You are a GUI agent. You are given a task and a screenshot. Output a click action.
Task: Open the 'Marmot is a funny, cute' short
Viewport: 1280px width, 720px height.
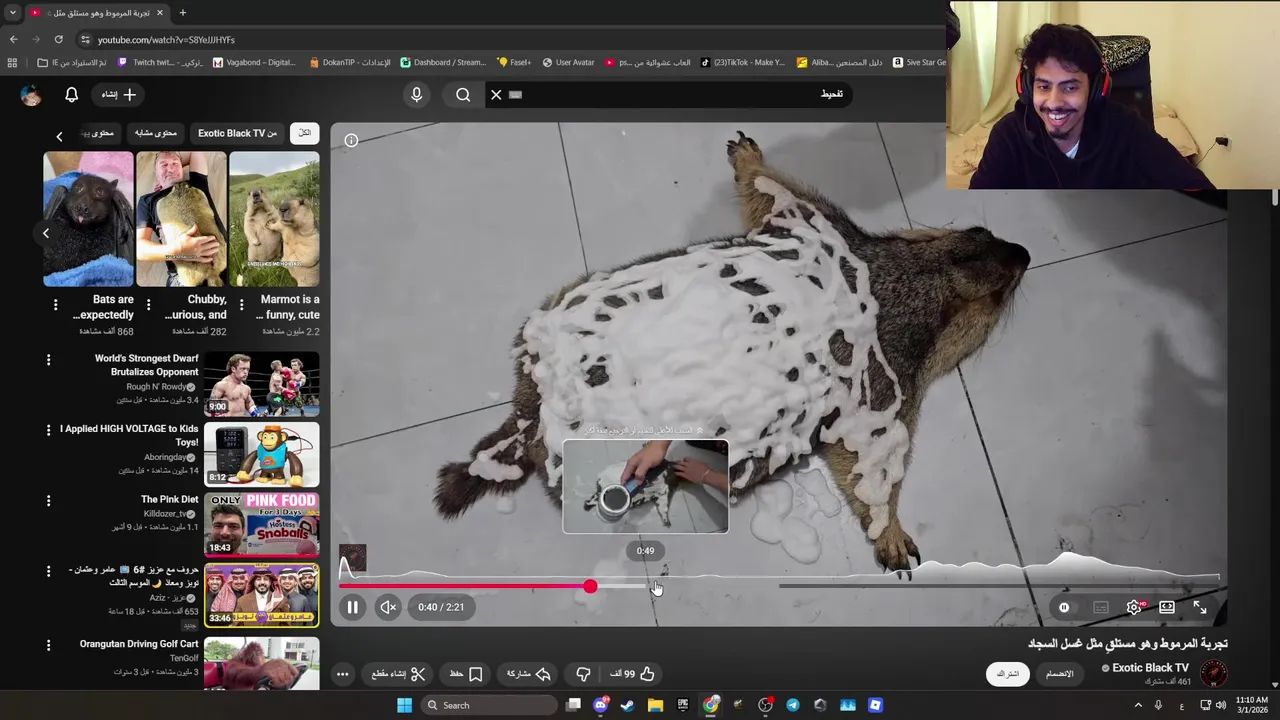274,219
